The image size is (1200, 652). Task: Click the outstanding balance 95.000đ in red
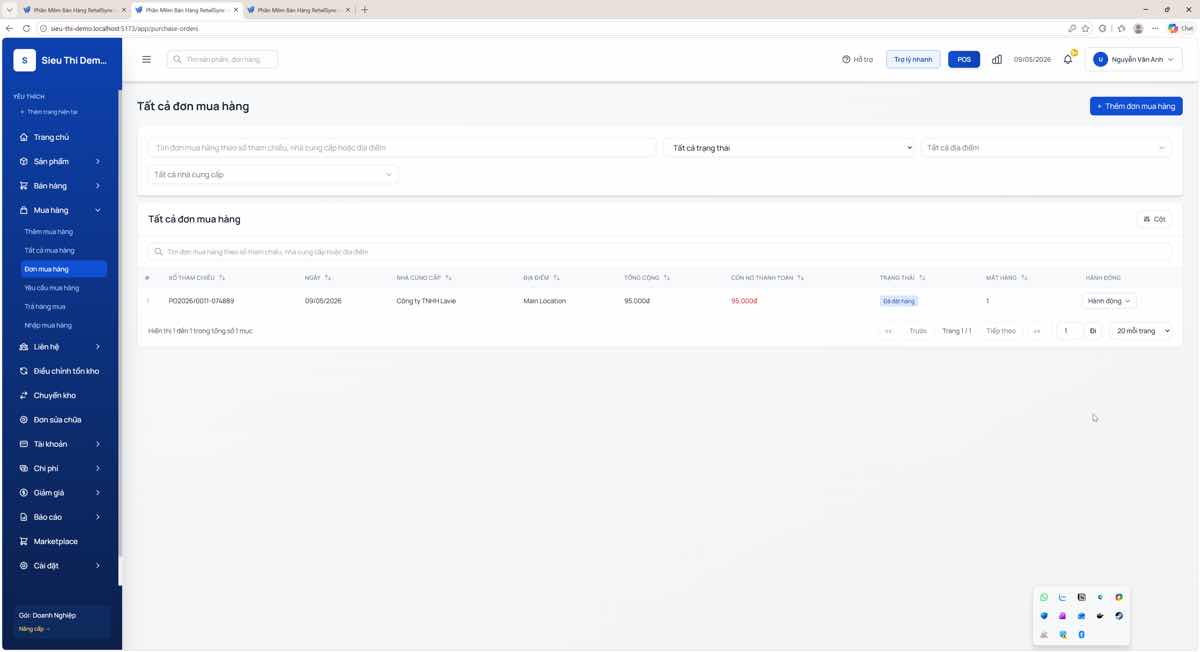pyautogui.click(x=744, y=301)
